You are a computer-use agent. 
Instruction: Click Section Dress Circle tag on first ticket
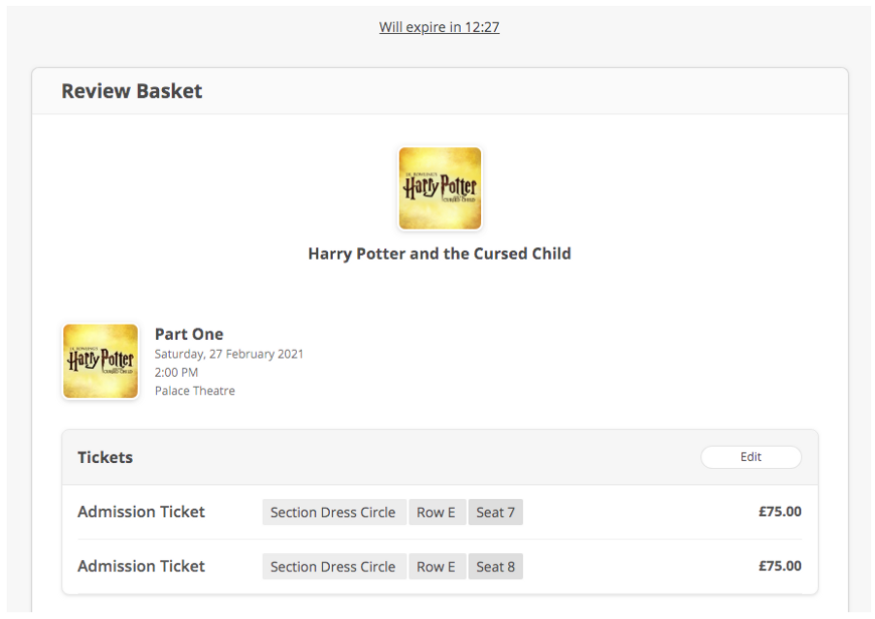[x=334, y=512]
